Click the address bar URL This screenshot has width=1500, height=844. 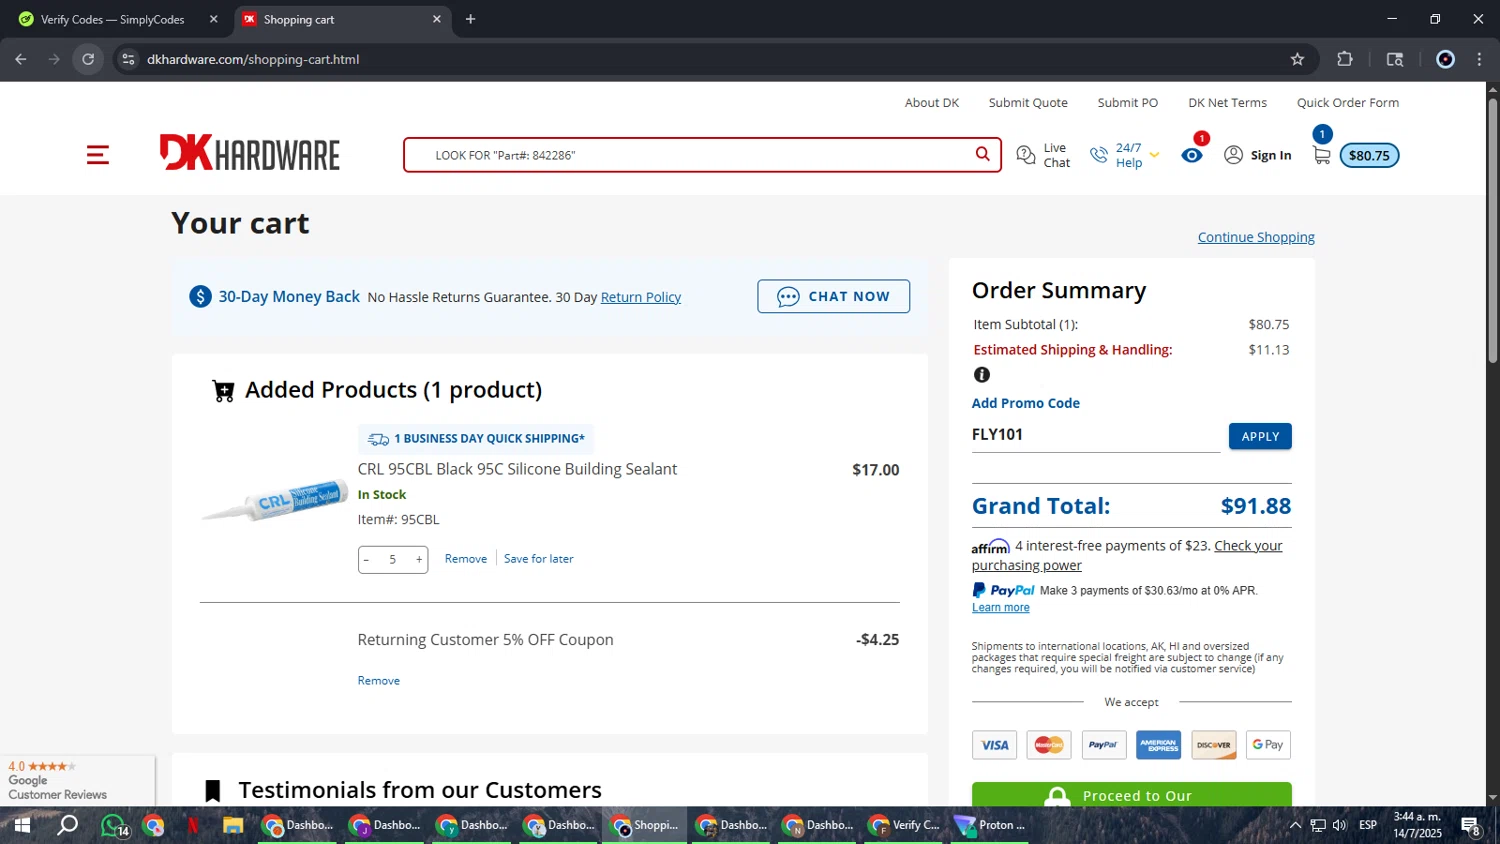point(253,59)
